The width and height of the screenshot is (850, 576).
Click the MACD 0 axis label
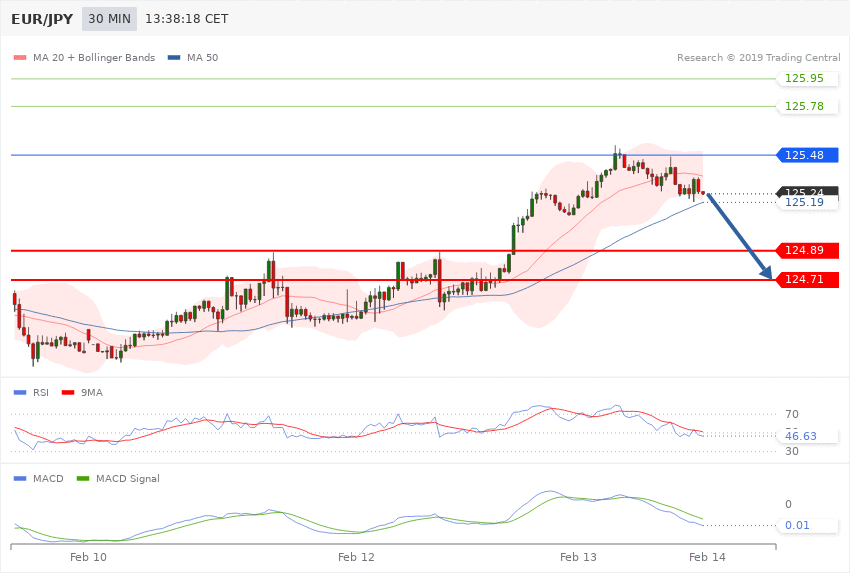[x=788, y=504]
